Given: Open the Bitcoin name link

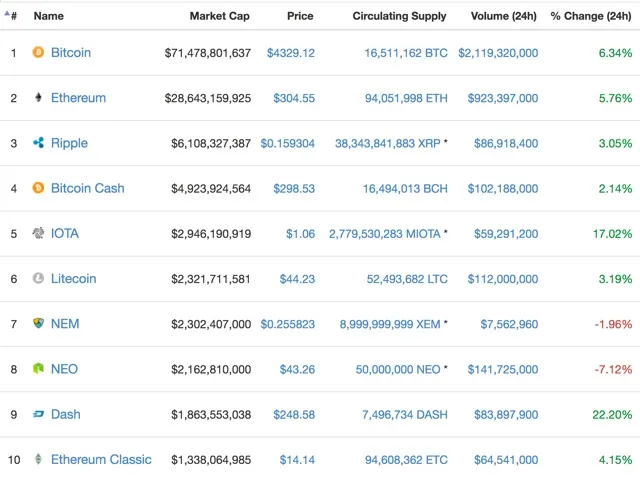Looking at the screenshot, I should pos(71,53).
